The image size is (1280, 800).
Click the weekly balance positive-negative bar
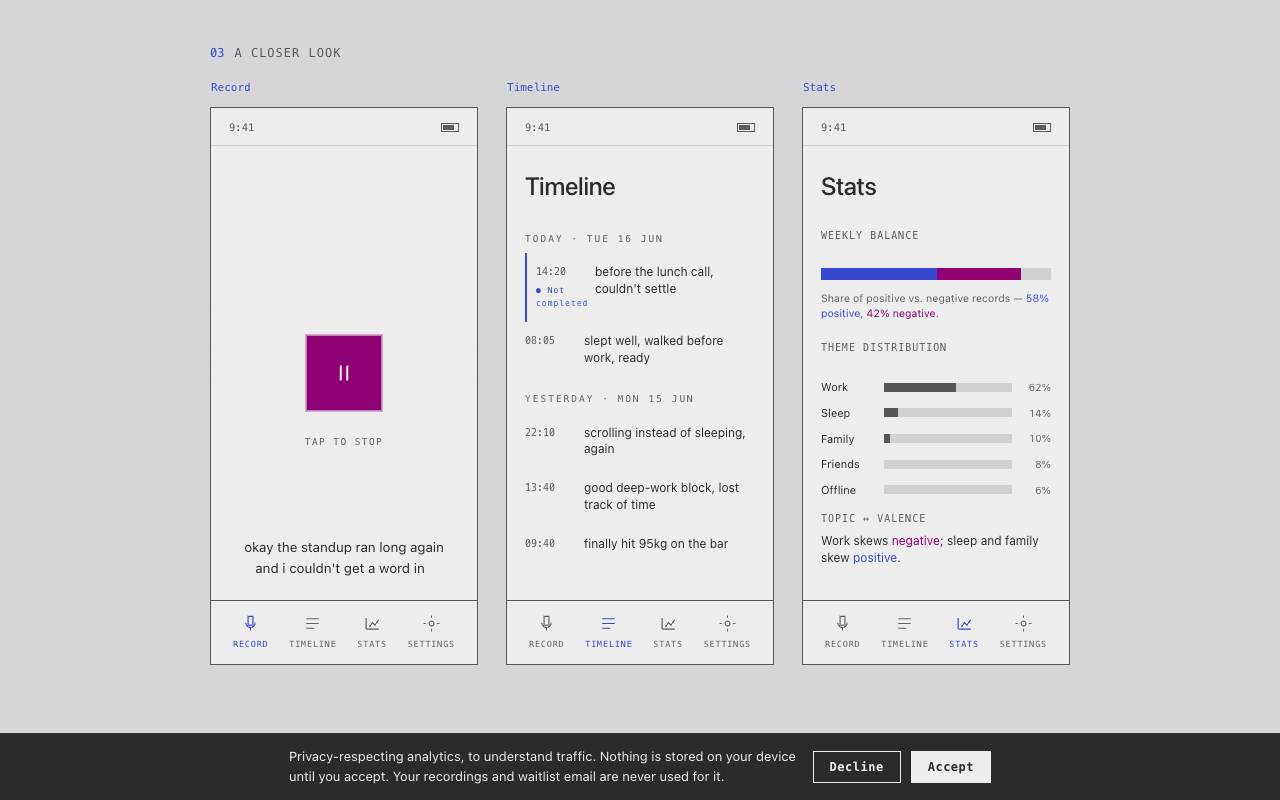936,274
